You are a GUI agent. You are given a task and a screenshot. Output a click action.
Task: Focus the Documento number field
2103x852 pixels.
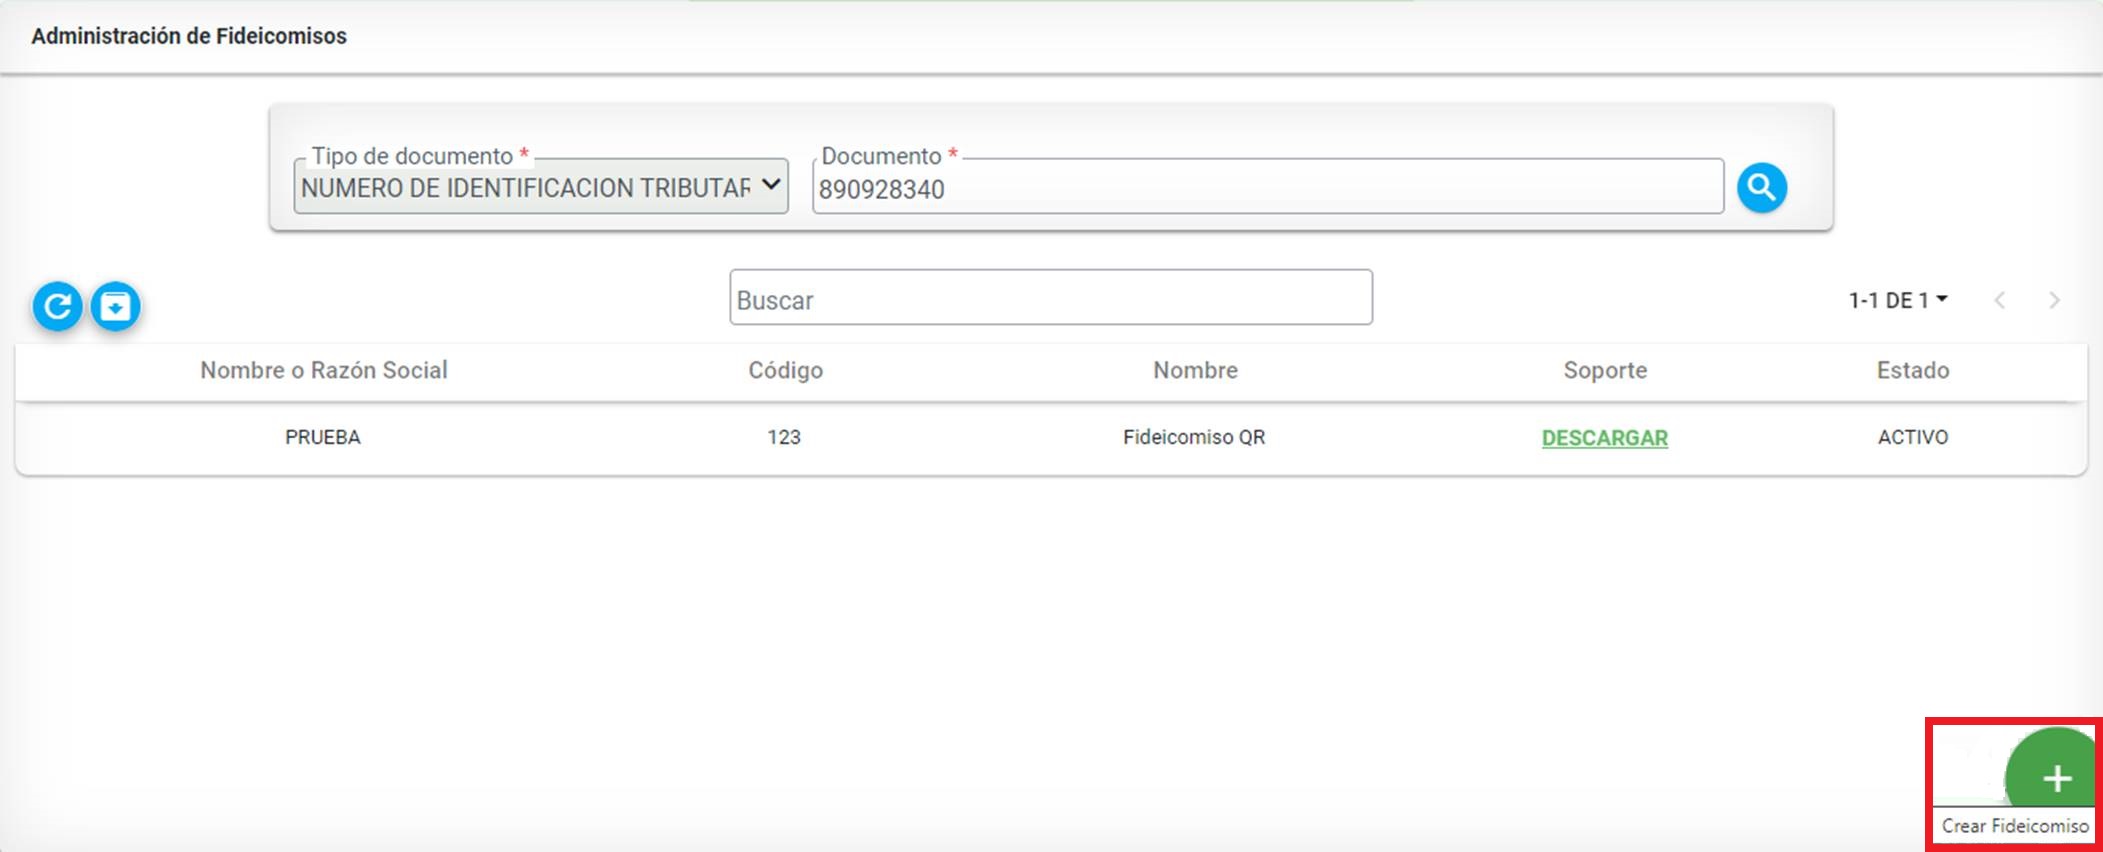click(1266, 188)
